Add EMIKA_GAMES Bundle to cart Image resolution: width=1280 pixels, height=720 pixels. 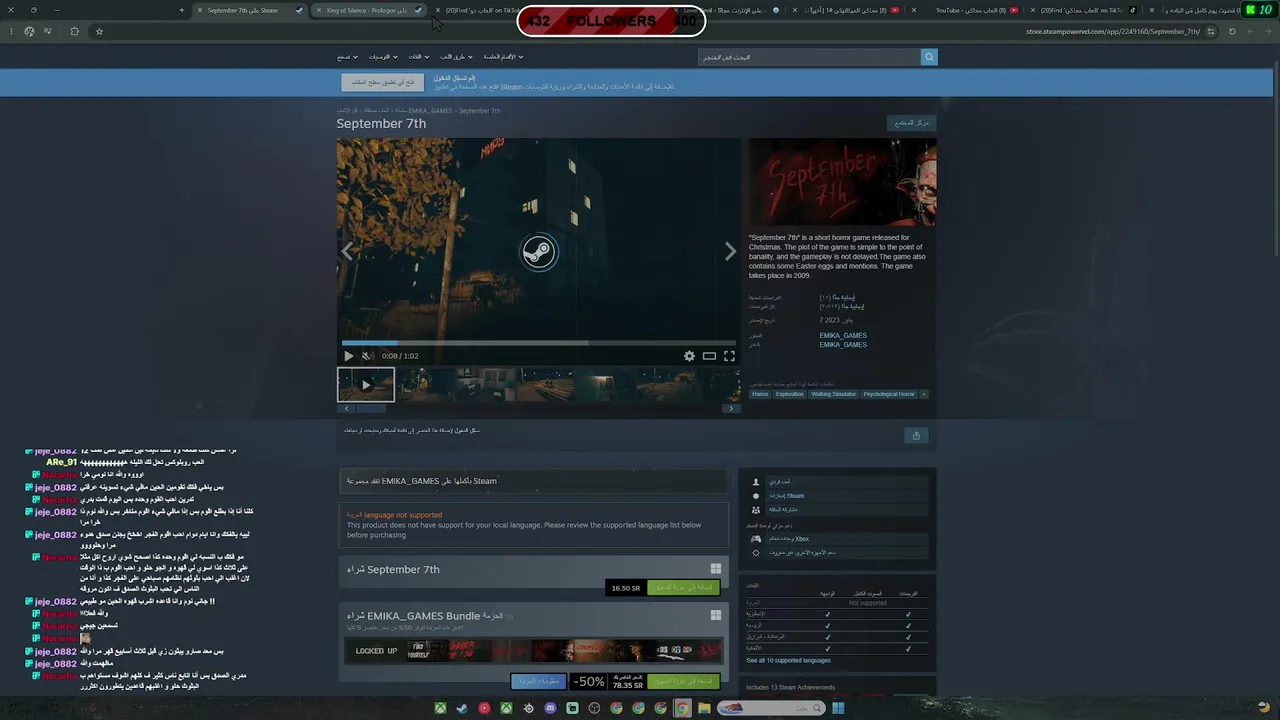[x=683, y=681]
